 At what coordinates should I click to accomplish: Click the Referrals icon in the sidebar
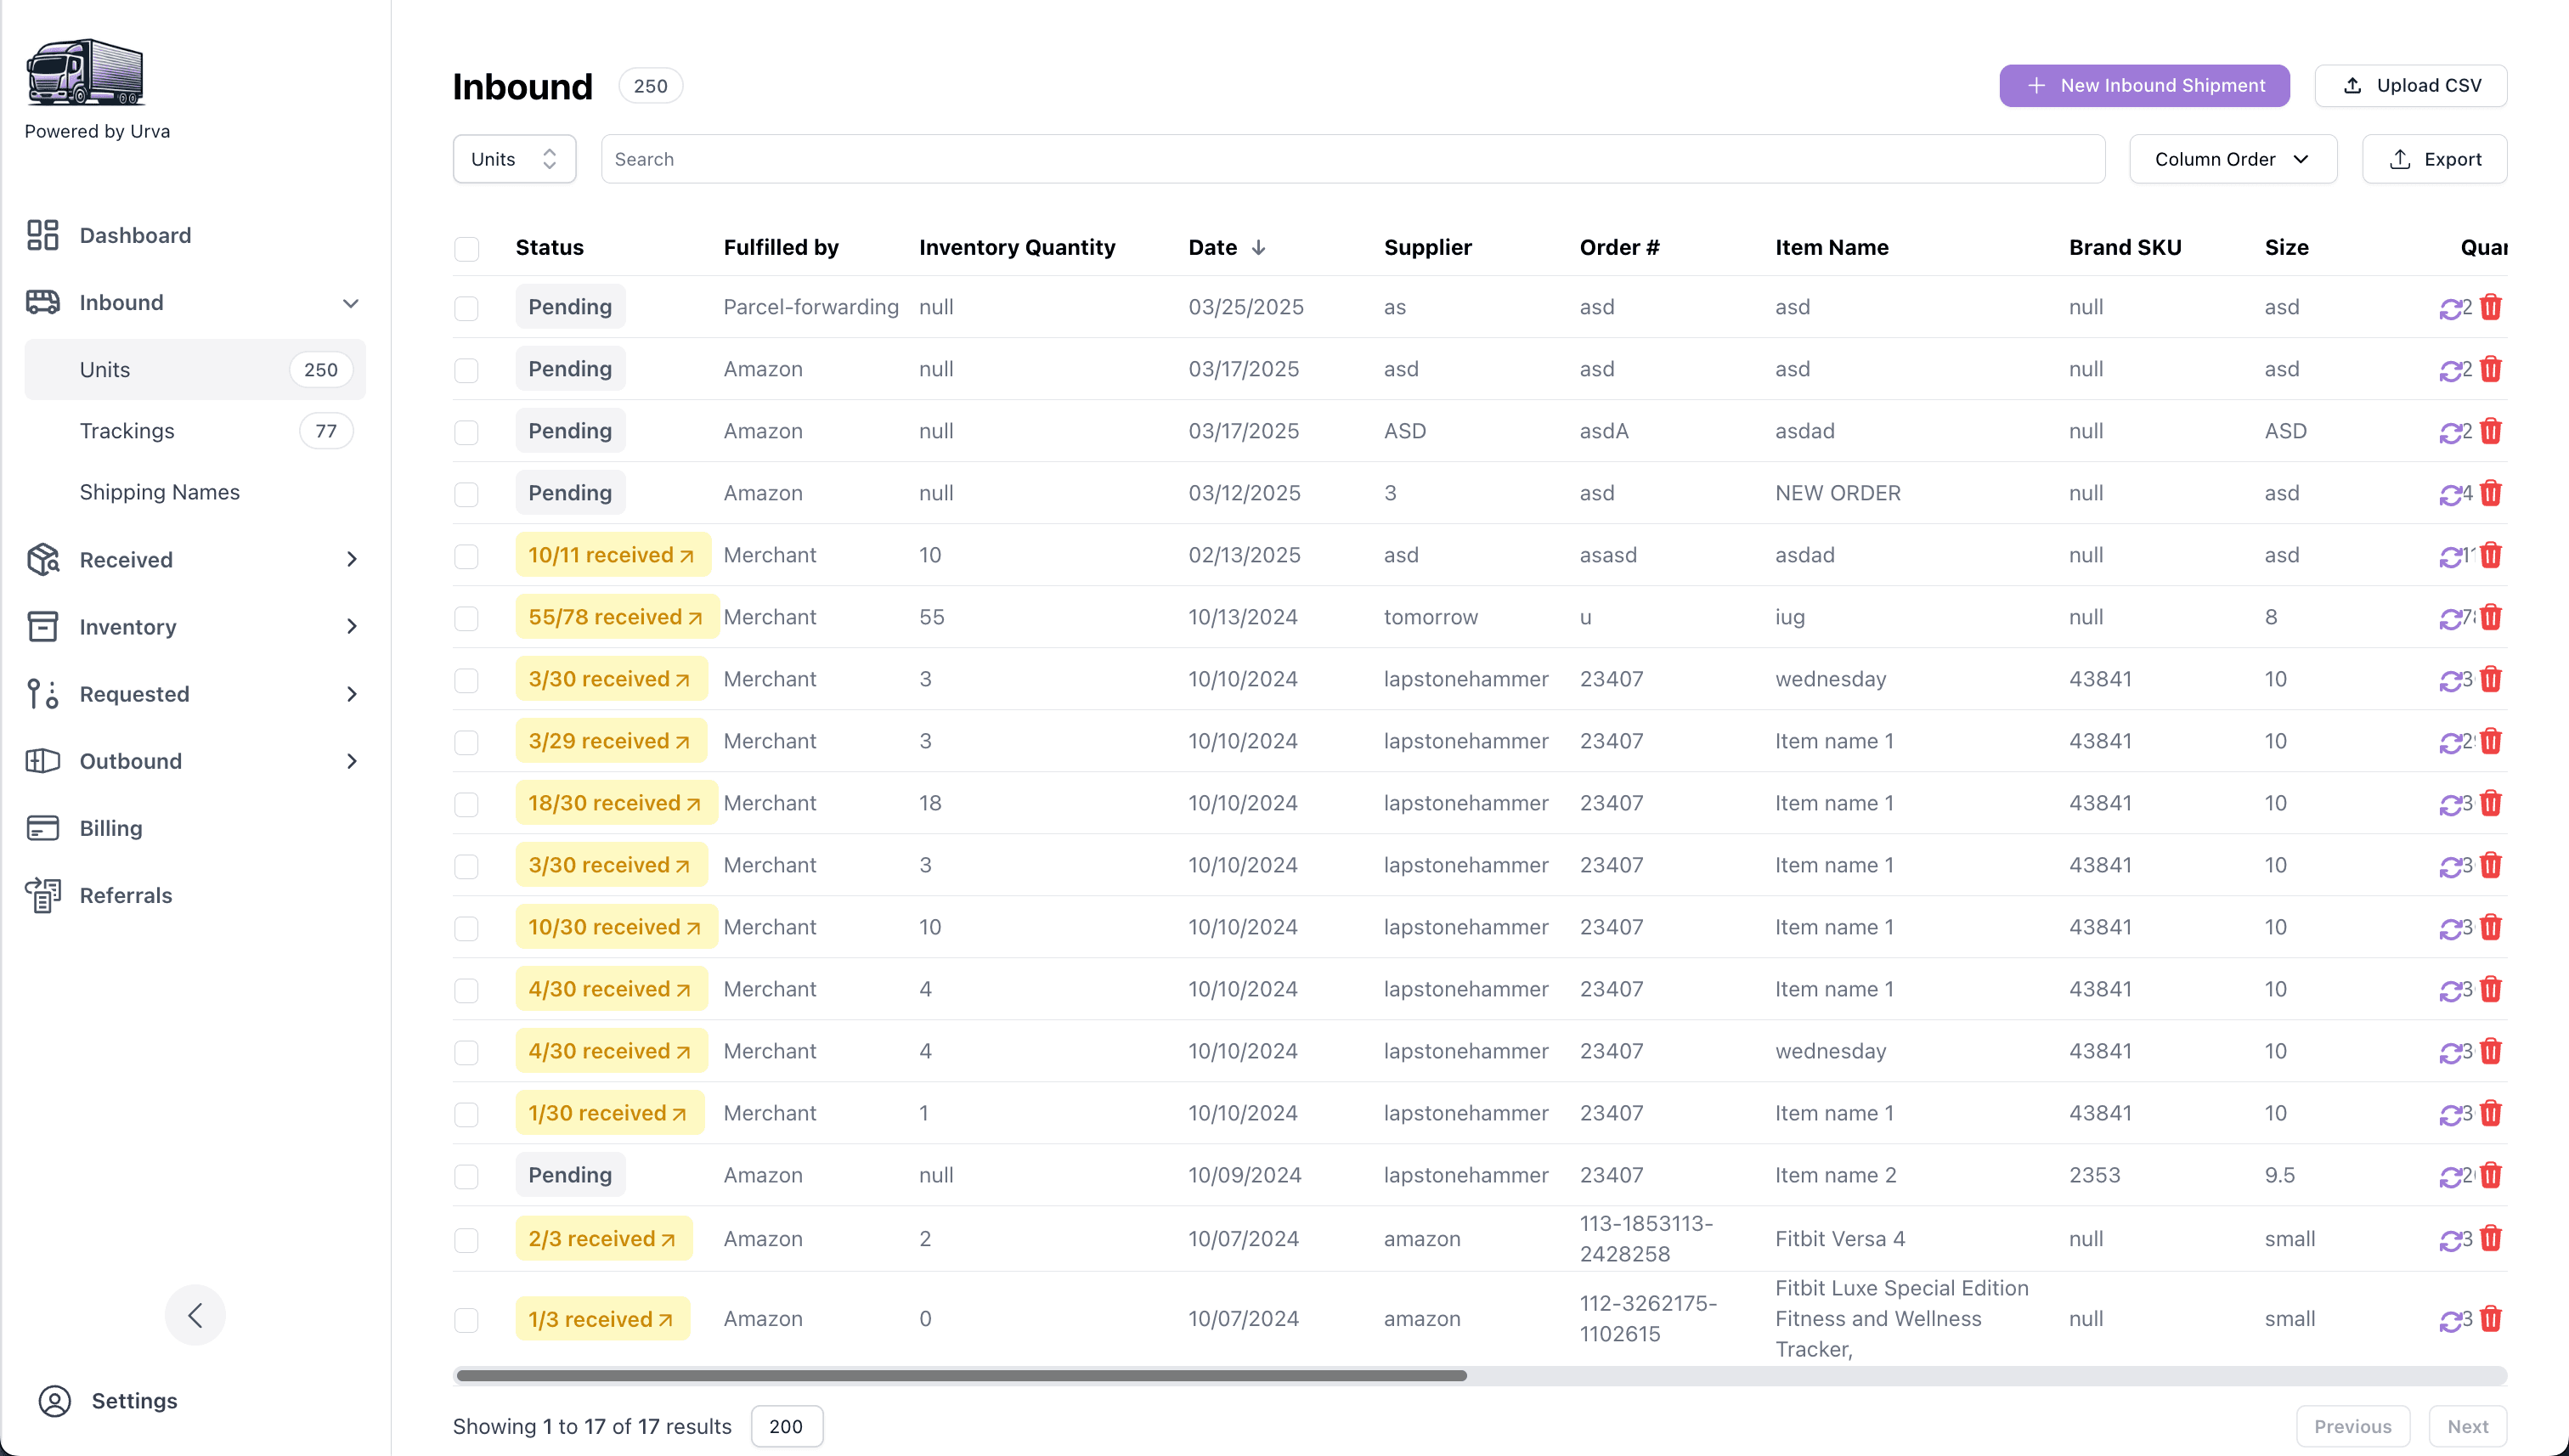42,895
